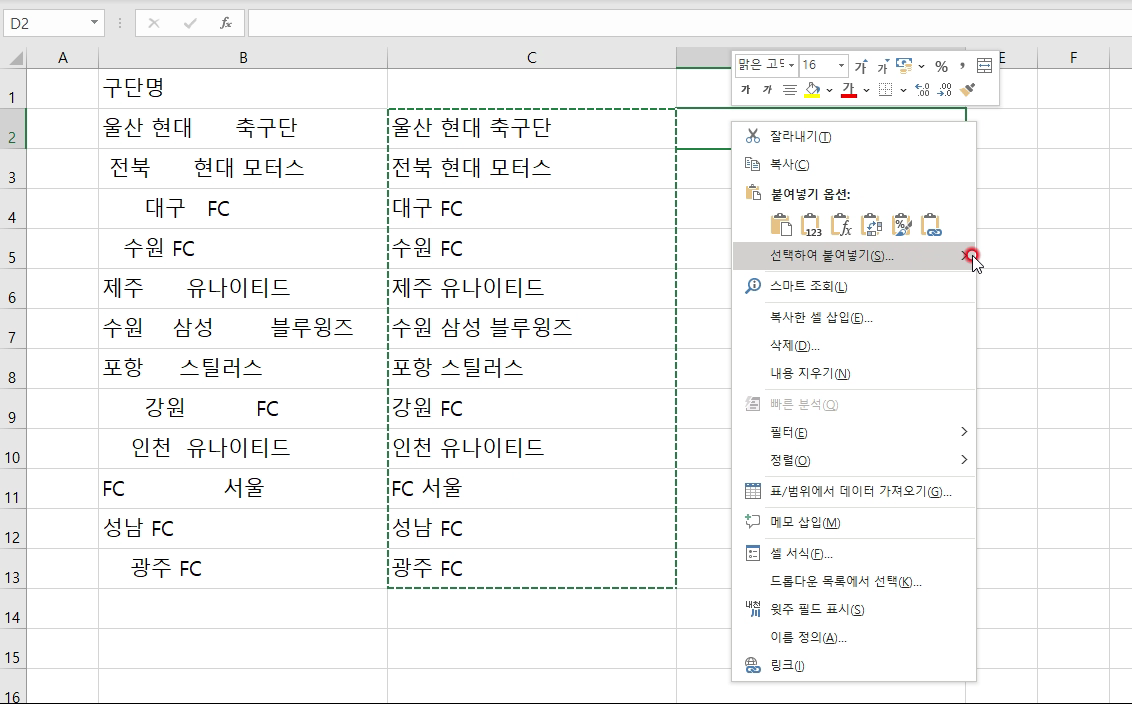Choose 드롭다운 목록에서 선택 entry
Viewport: 1132px width, 704px height.
(x=854, y=582)
